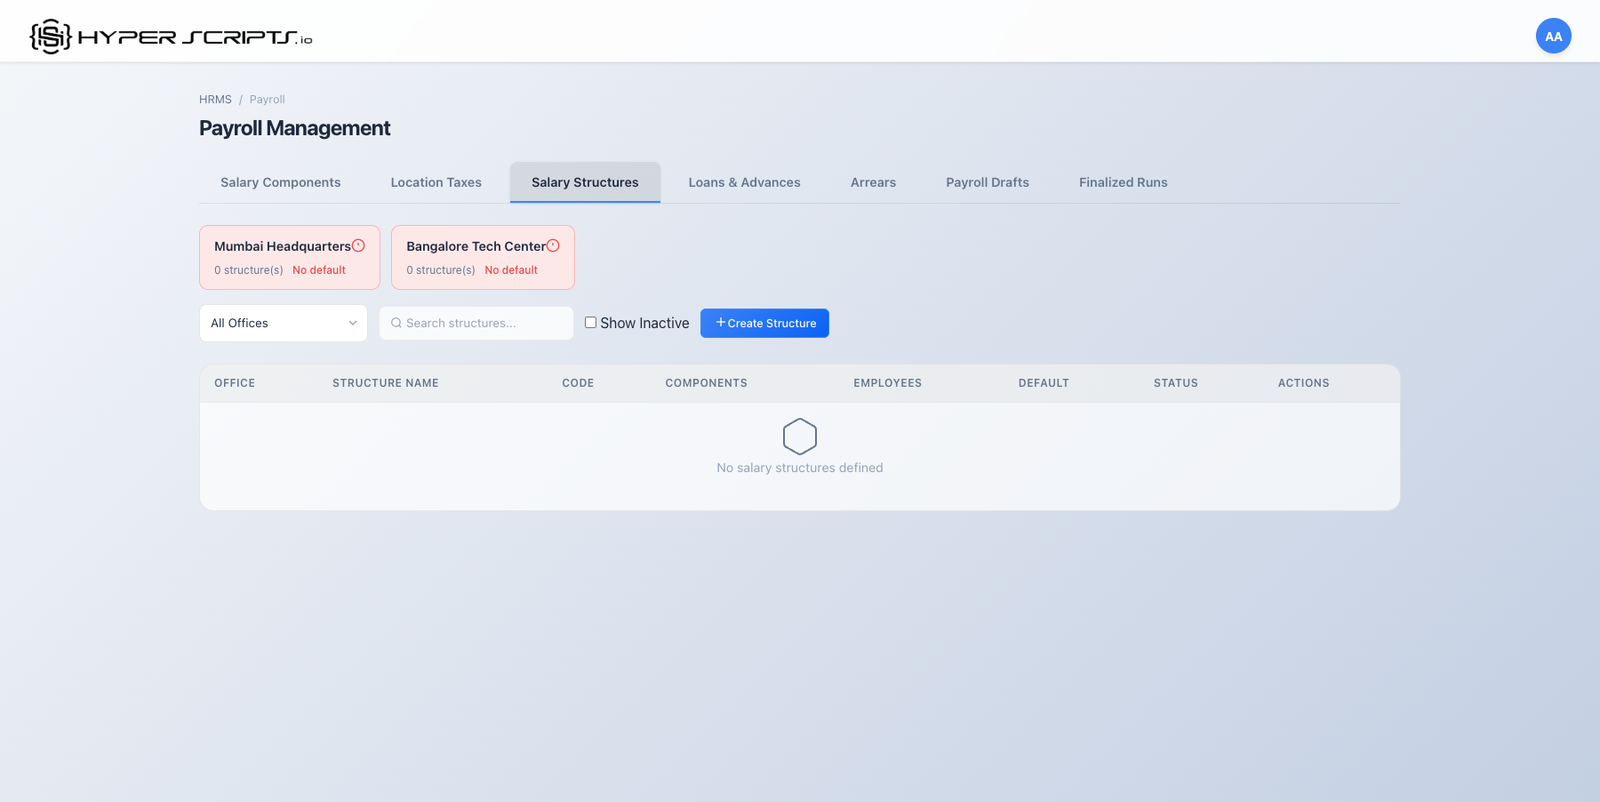The width and height of the screenshot is (1600, 802).
Task: Select the Arrears tab
Action: pos(873,182)
